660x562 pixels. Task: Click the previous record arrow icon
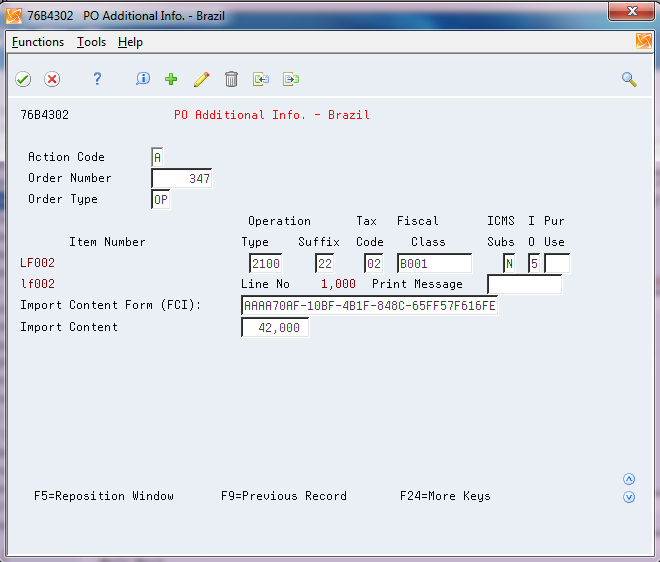(x=261, y=79)
